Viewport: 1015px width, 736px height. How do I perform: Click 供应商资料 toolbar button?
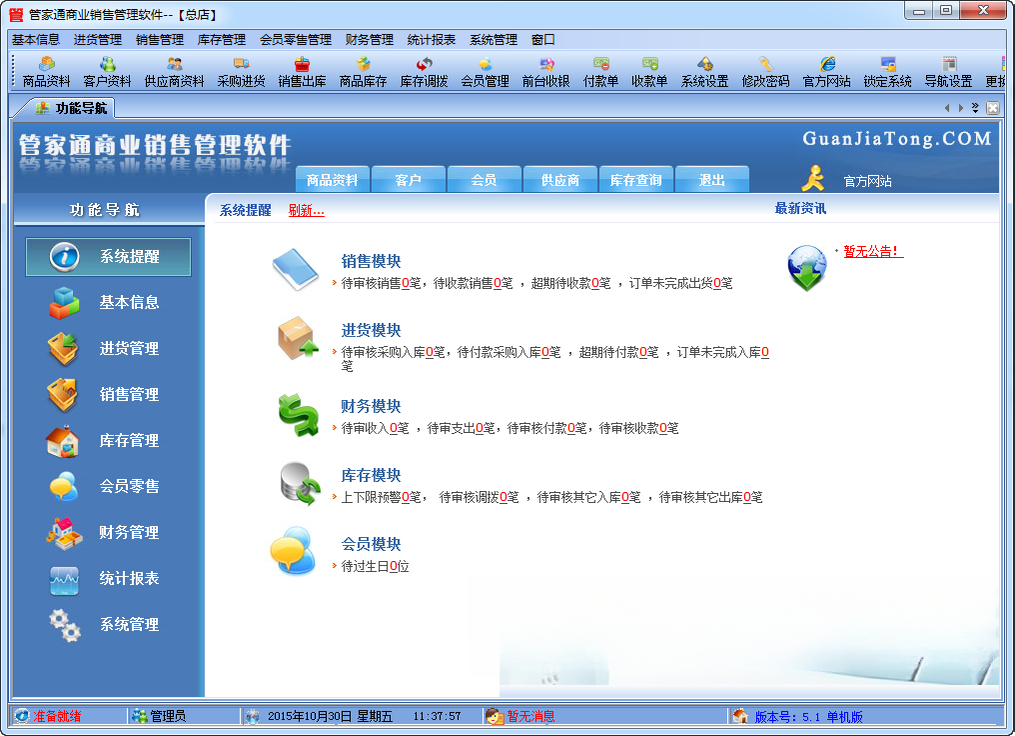[x=174, y=72]
